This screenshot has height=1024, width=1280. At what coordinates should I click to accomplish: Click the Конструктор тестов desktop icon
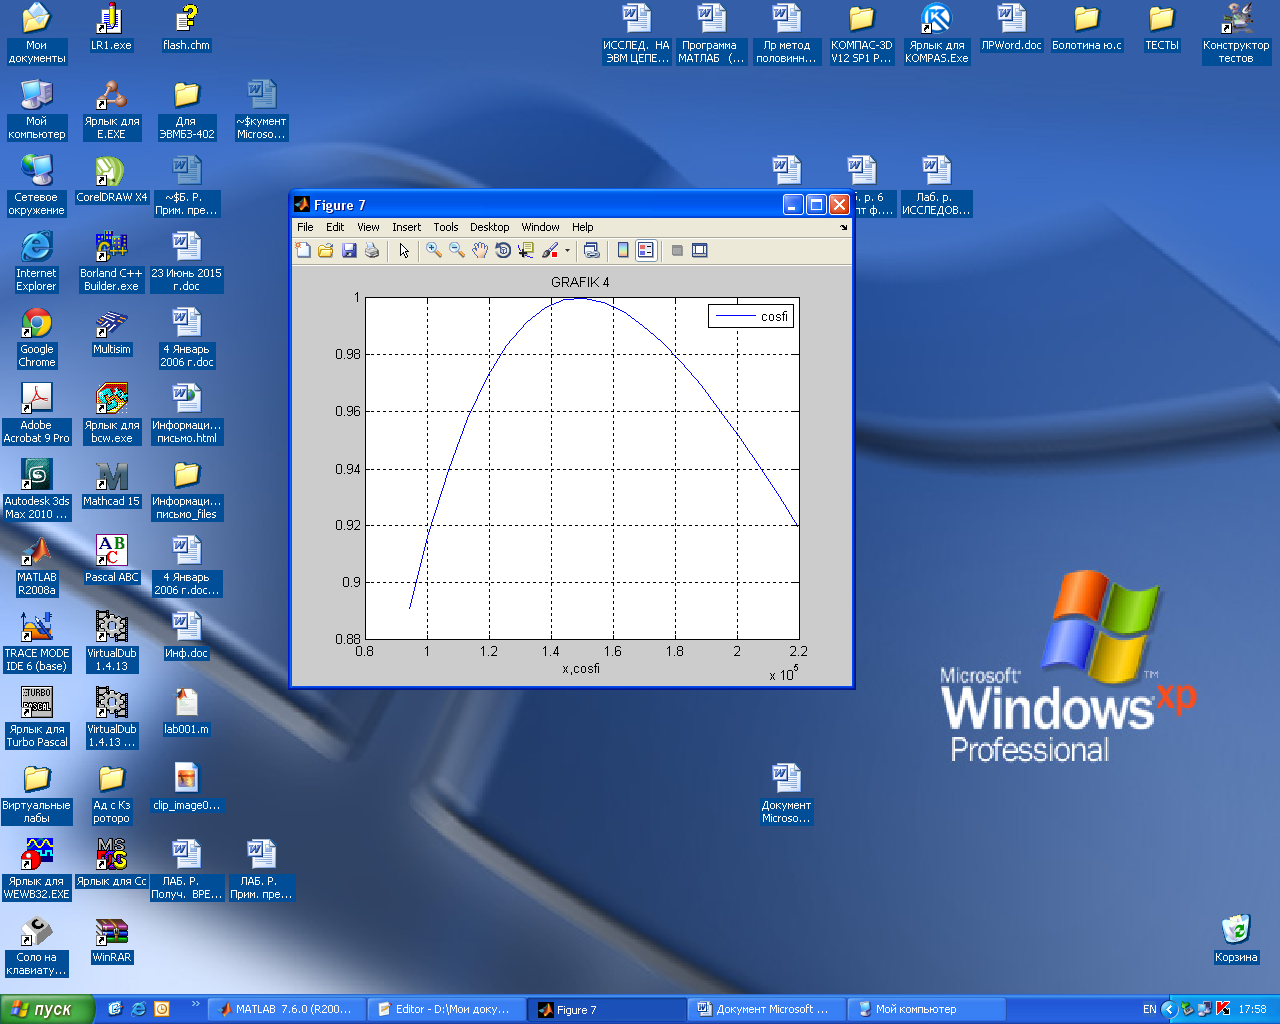click(1236, 34)
